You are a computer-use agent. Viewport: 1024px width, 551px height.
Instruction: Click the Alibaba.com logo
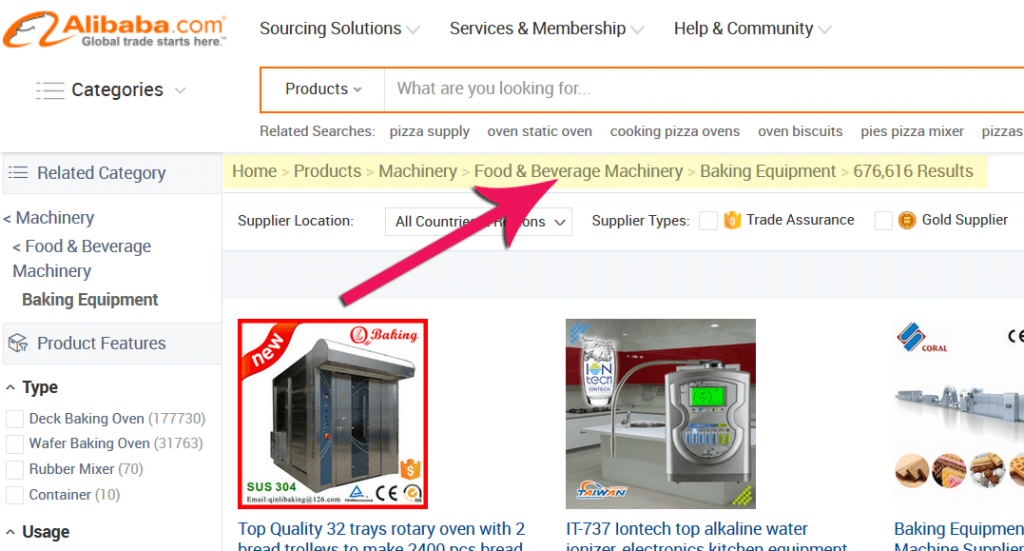pos(115,30)
